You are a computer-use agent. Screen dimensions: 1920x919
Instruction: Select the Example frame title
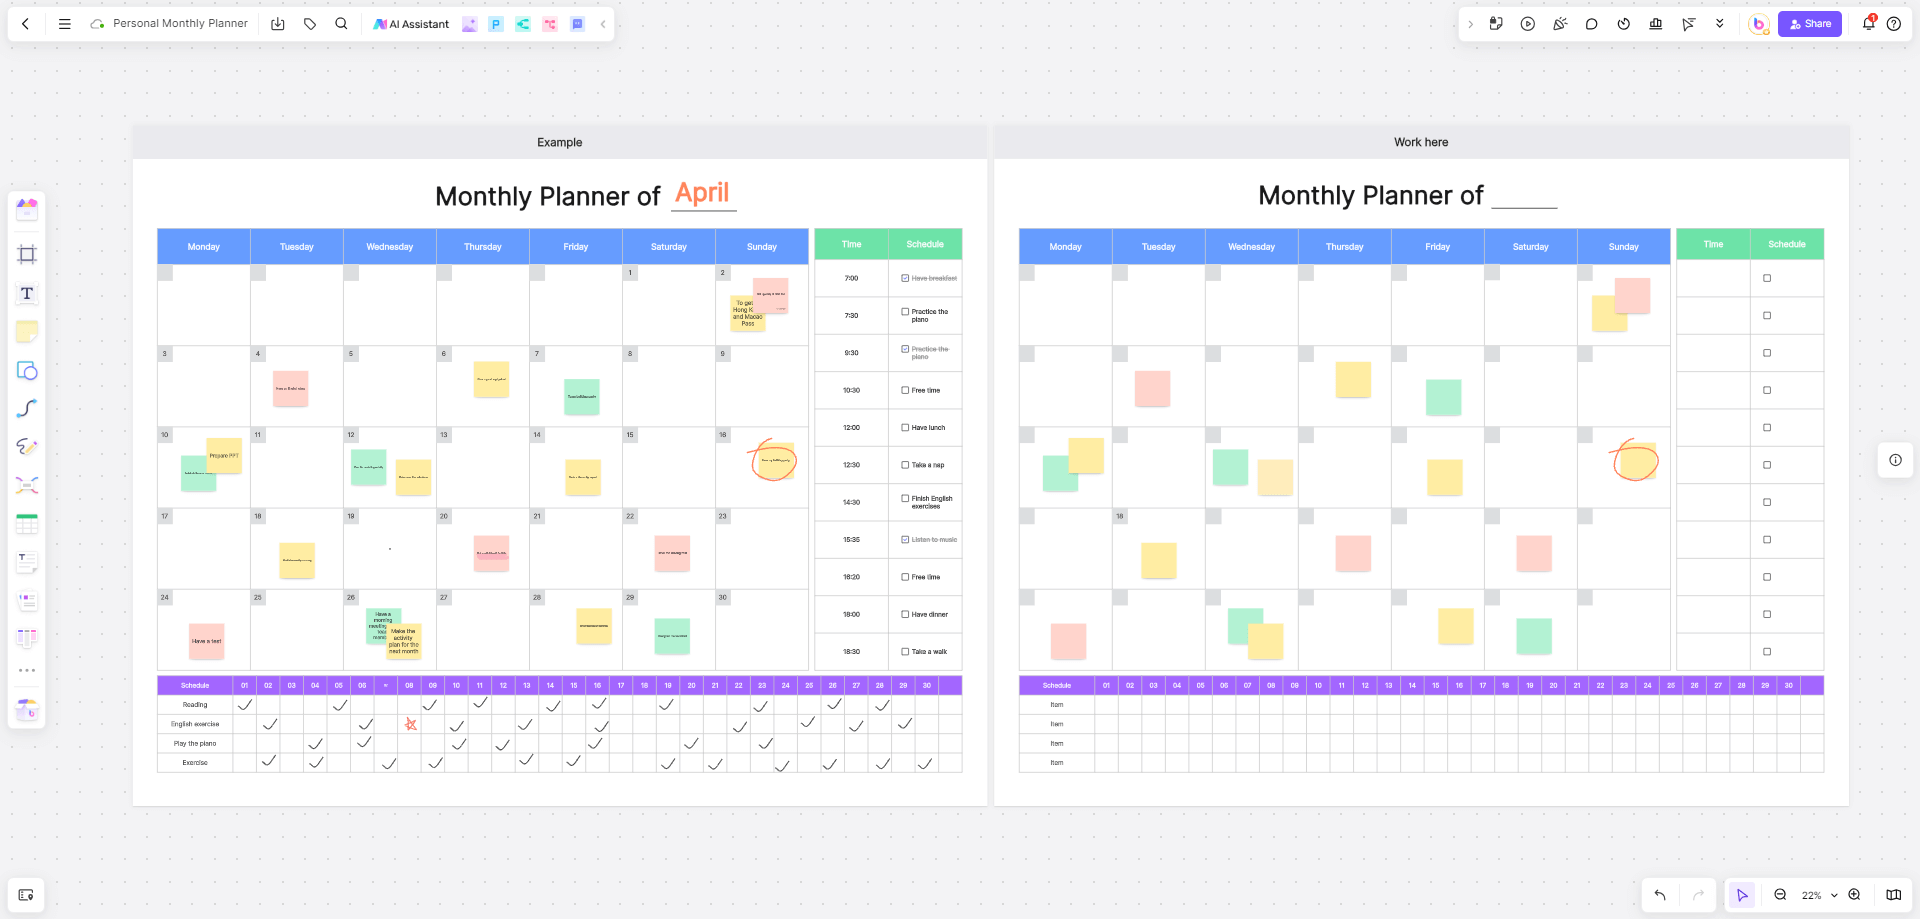(559, 142)
